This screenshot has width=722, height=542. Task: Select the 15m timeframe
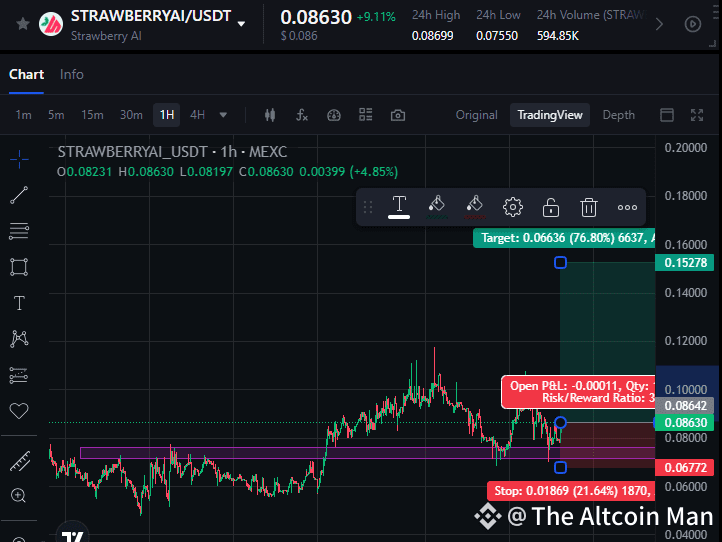pos(92,115)
